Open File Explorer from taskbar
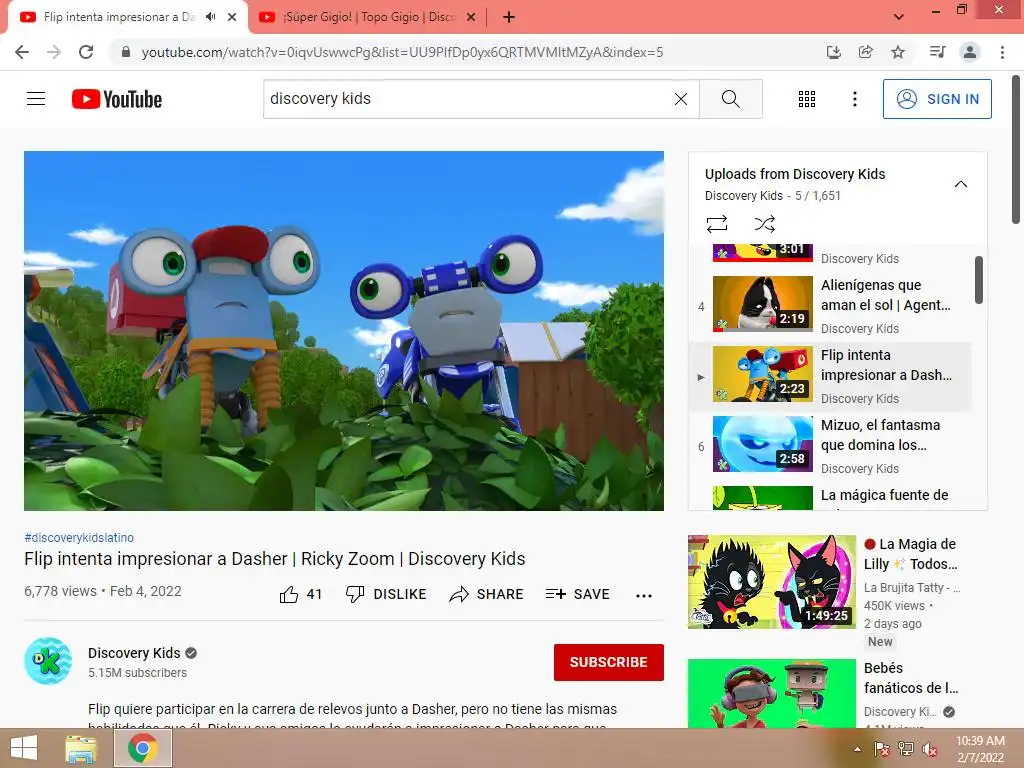The height and width of the screenshot is (768, 1024). coord(81,748)
